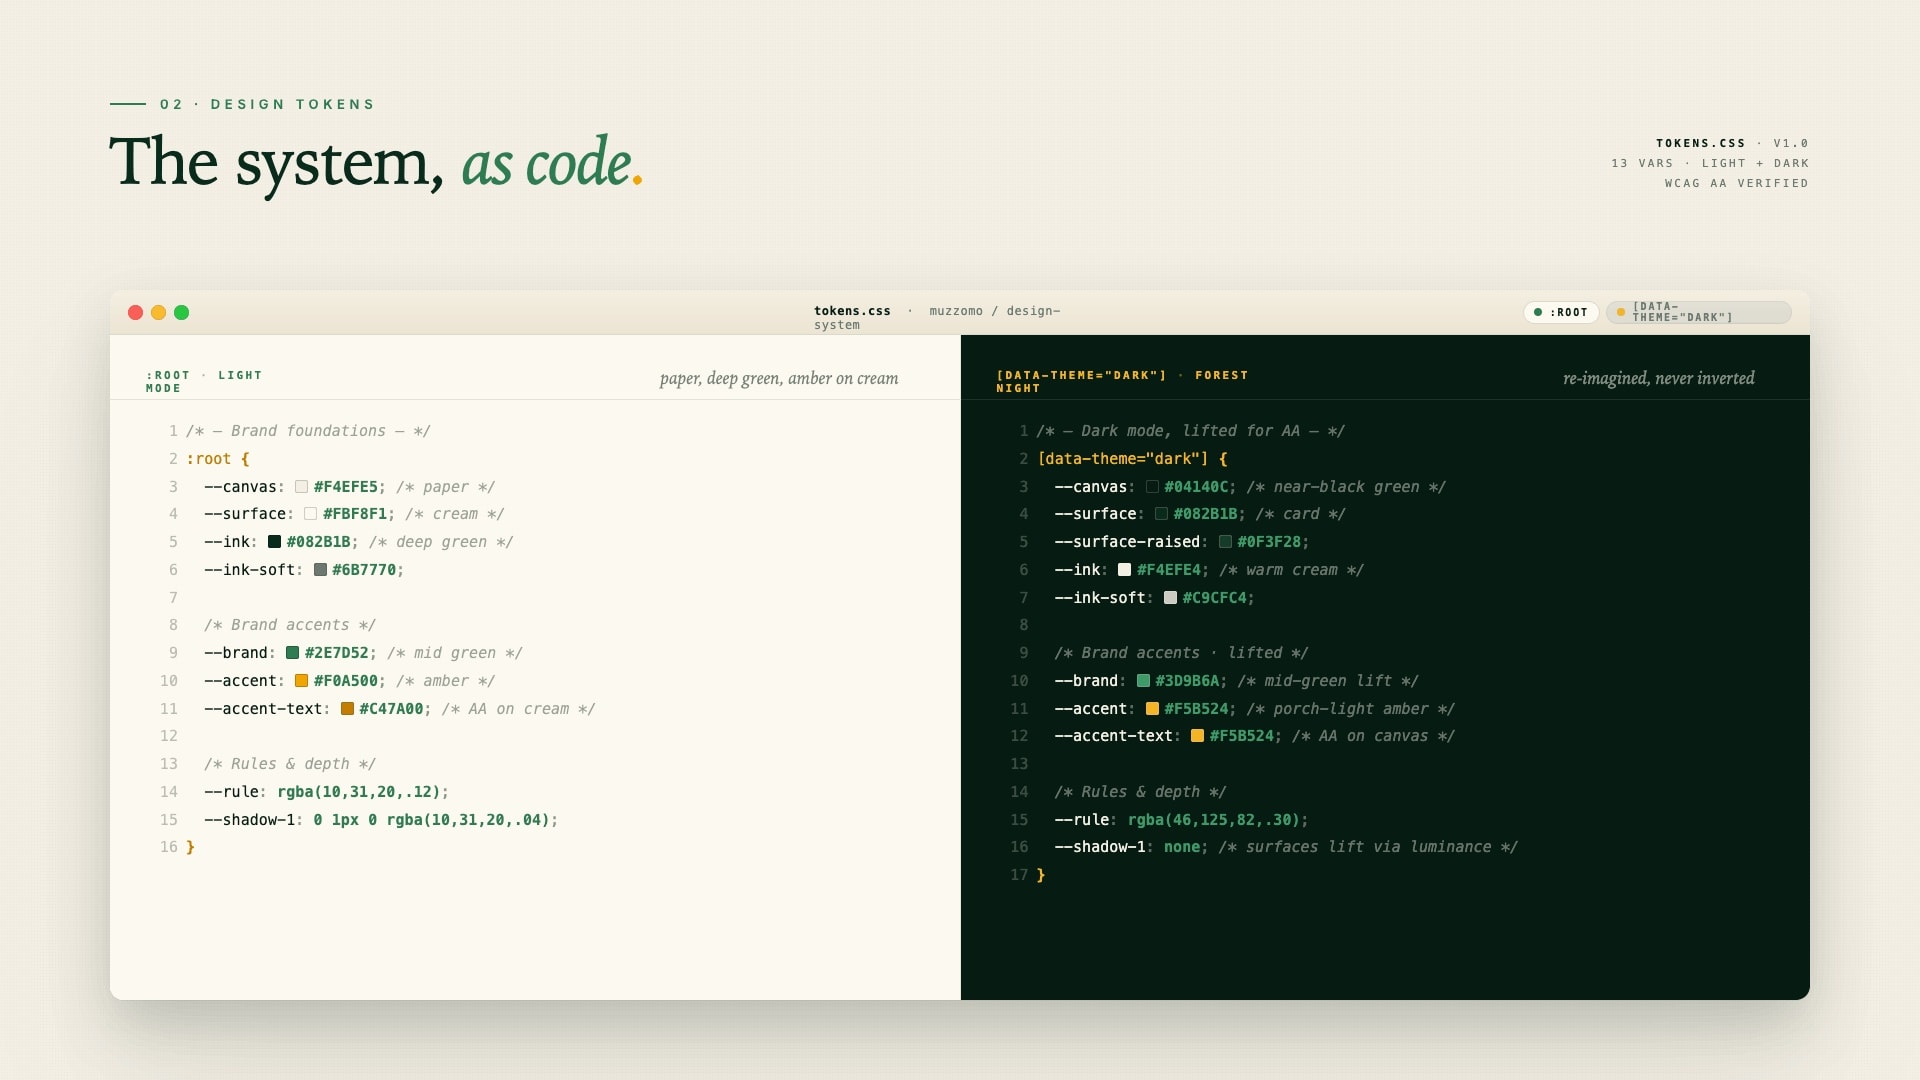Click the hex value #0F3F28

1269,542
